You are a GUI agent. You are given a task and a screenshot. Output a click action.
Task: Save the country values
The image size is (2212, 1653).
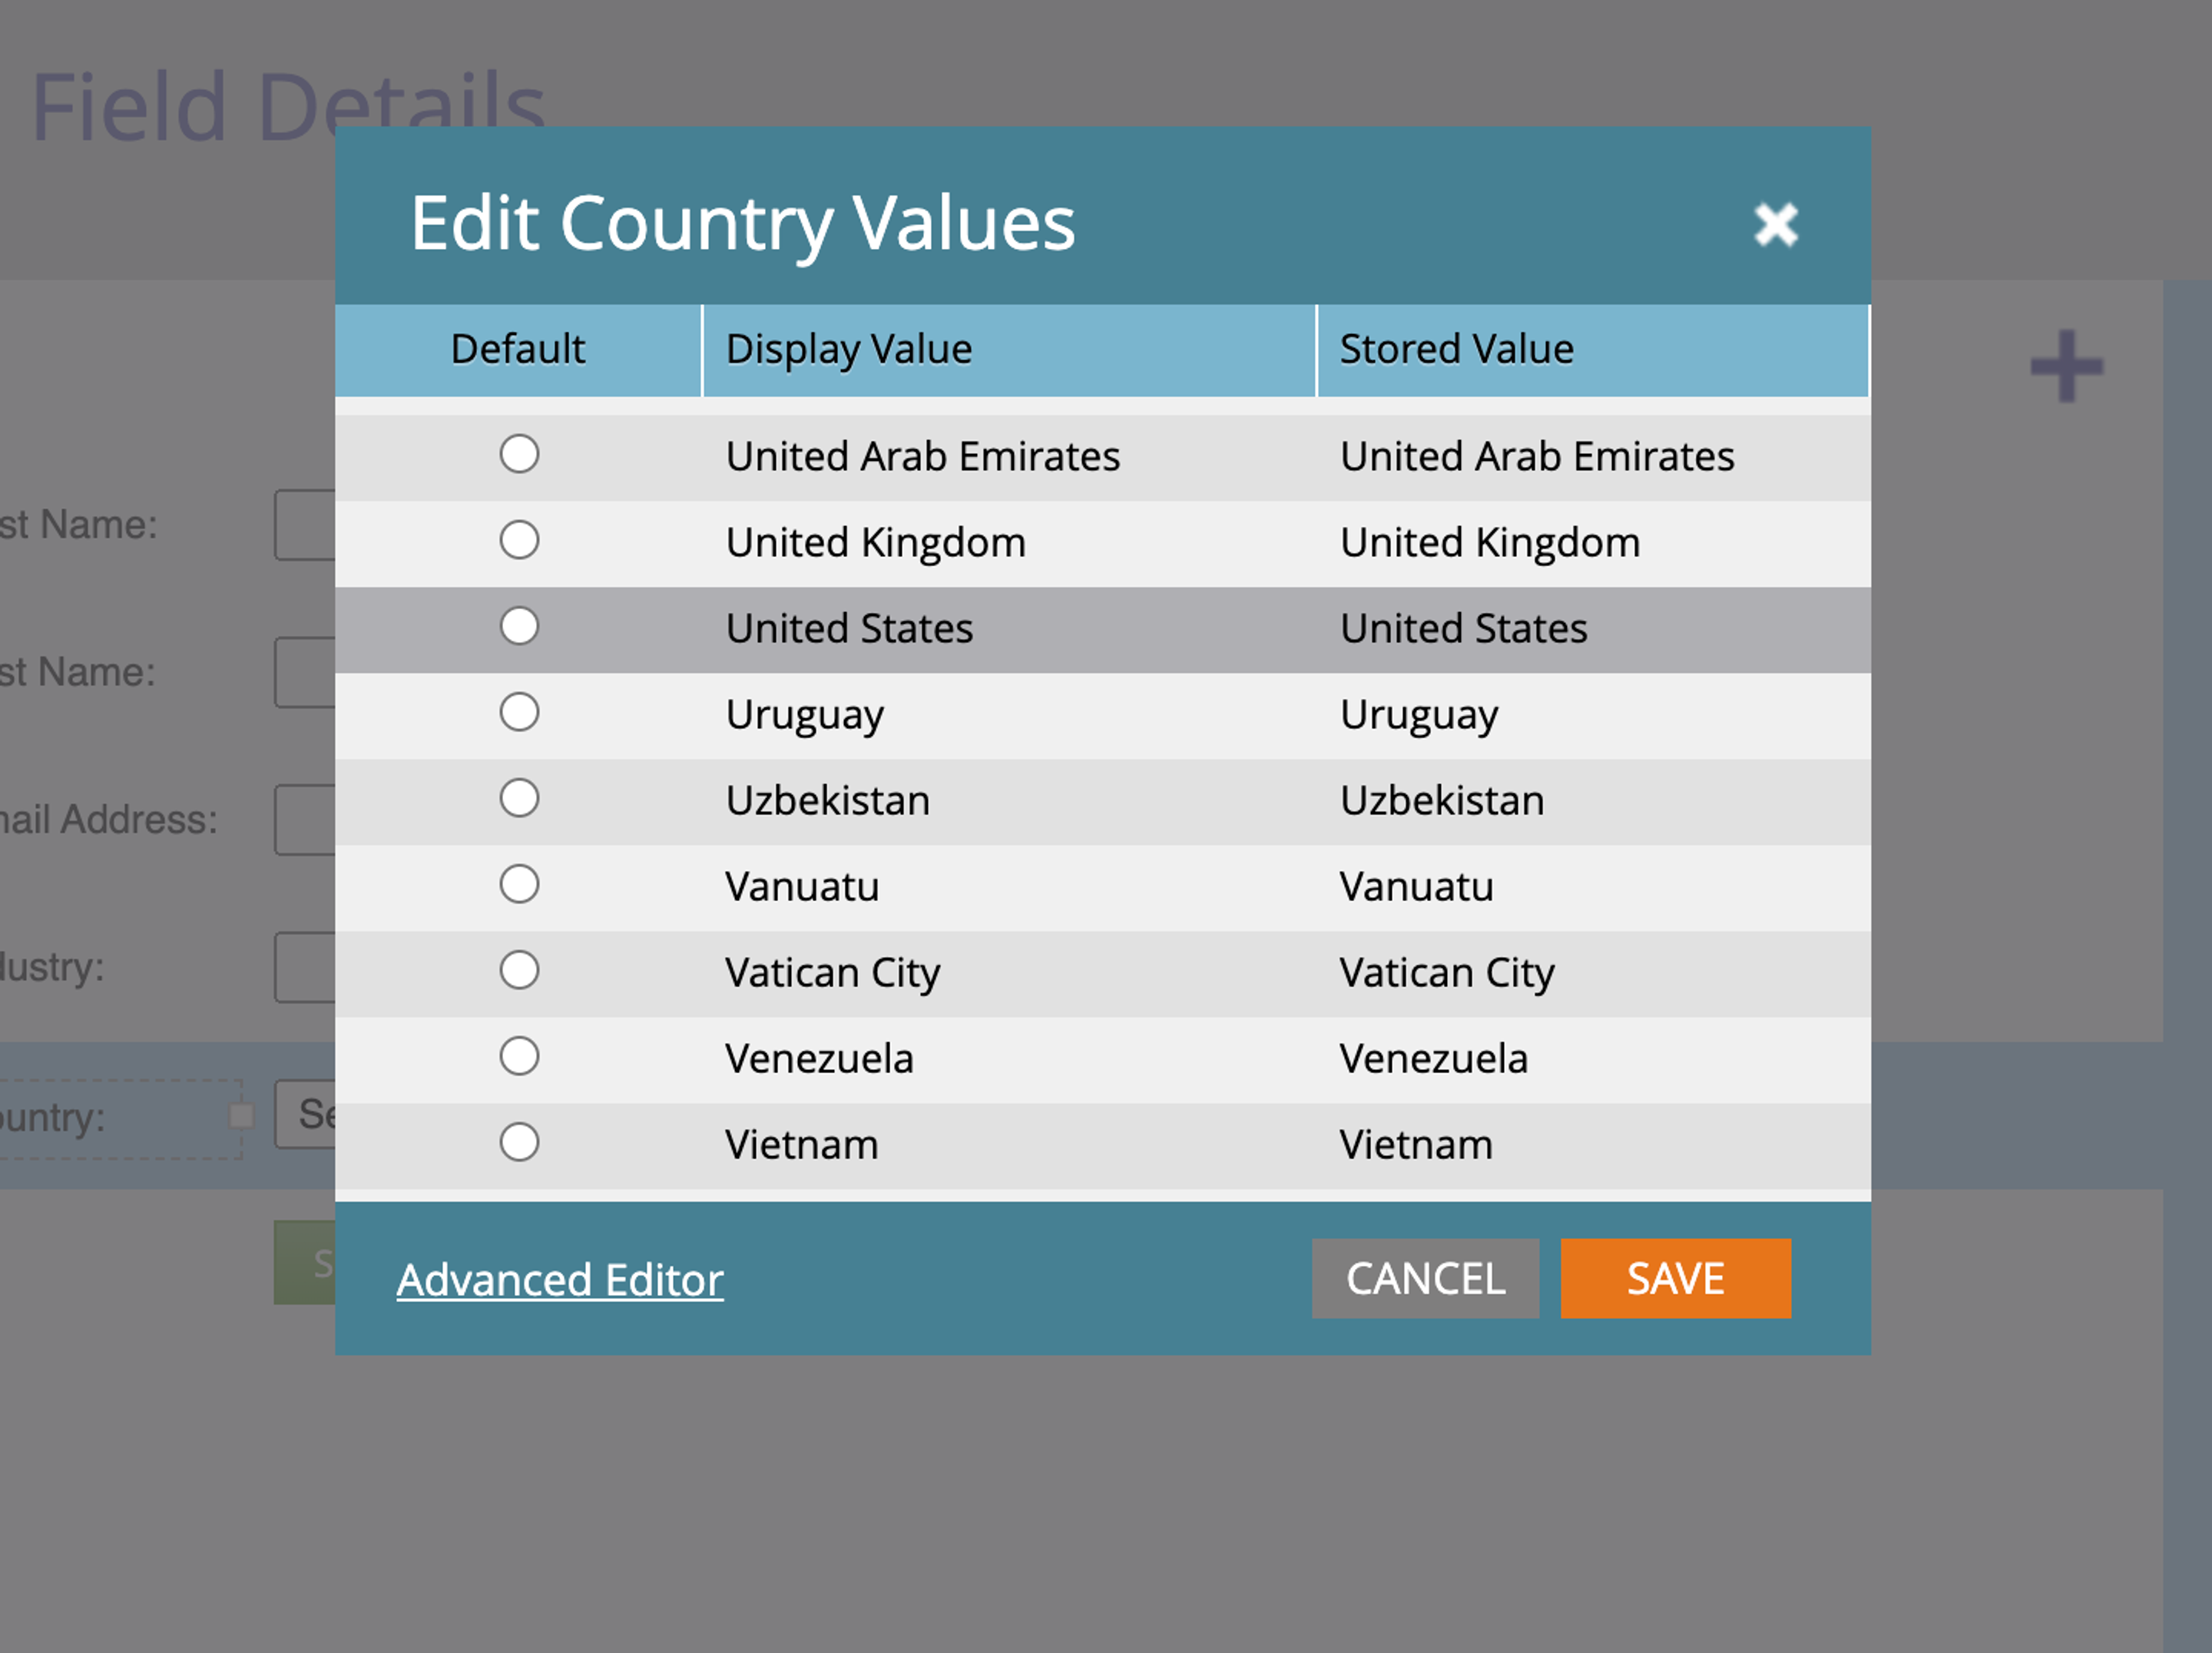pyautogui.click(x=1675, y=1278)
